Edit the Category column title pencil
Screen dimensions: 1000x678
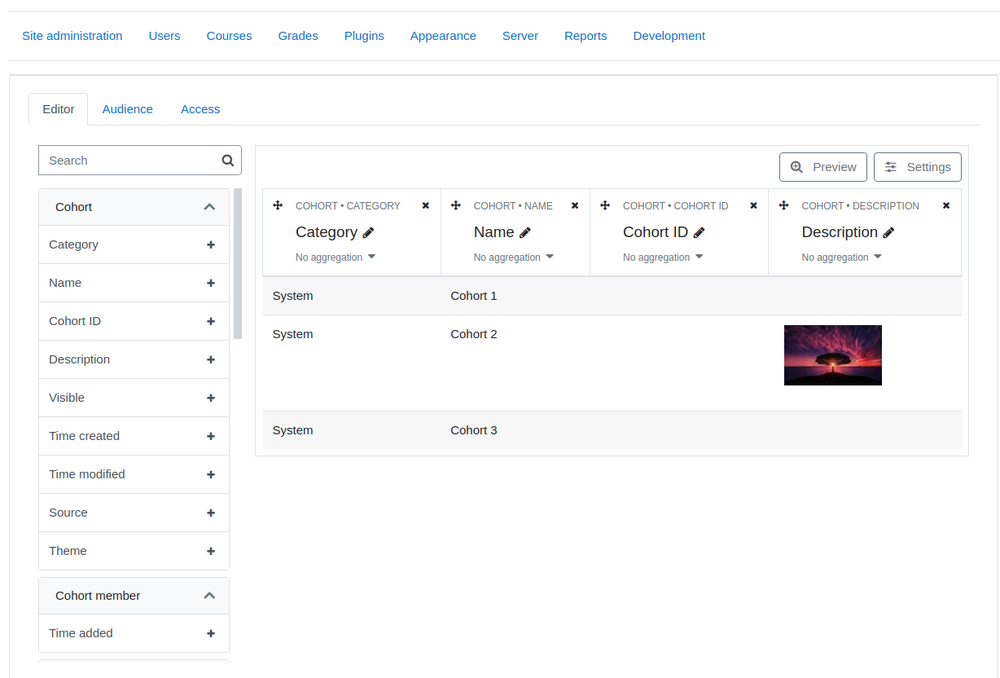point(368,233)
